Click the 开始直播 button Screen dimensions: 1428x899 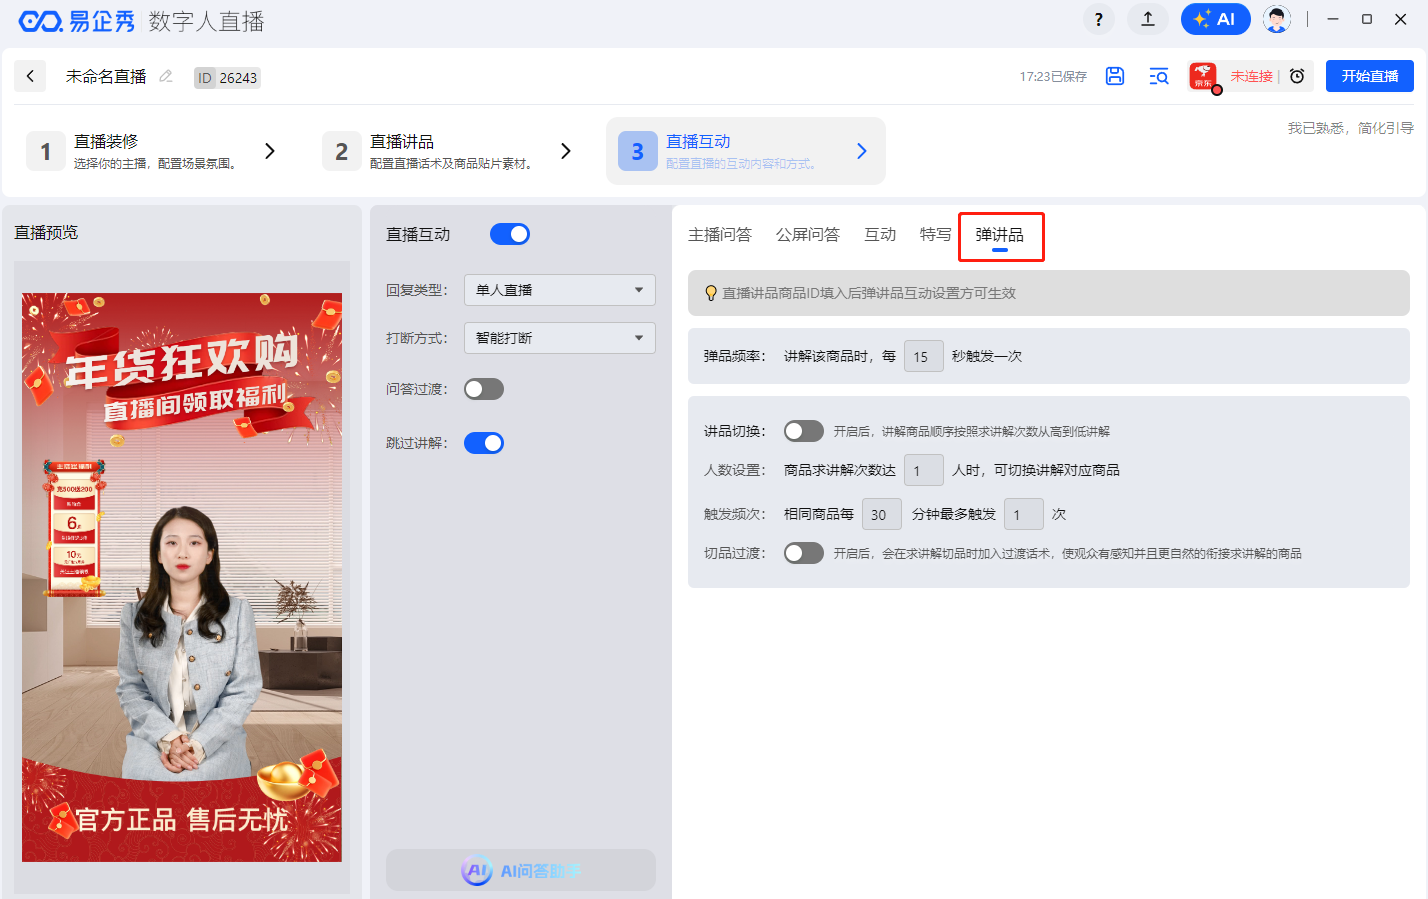pyautogui.click(x=1369, y=76)
